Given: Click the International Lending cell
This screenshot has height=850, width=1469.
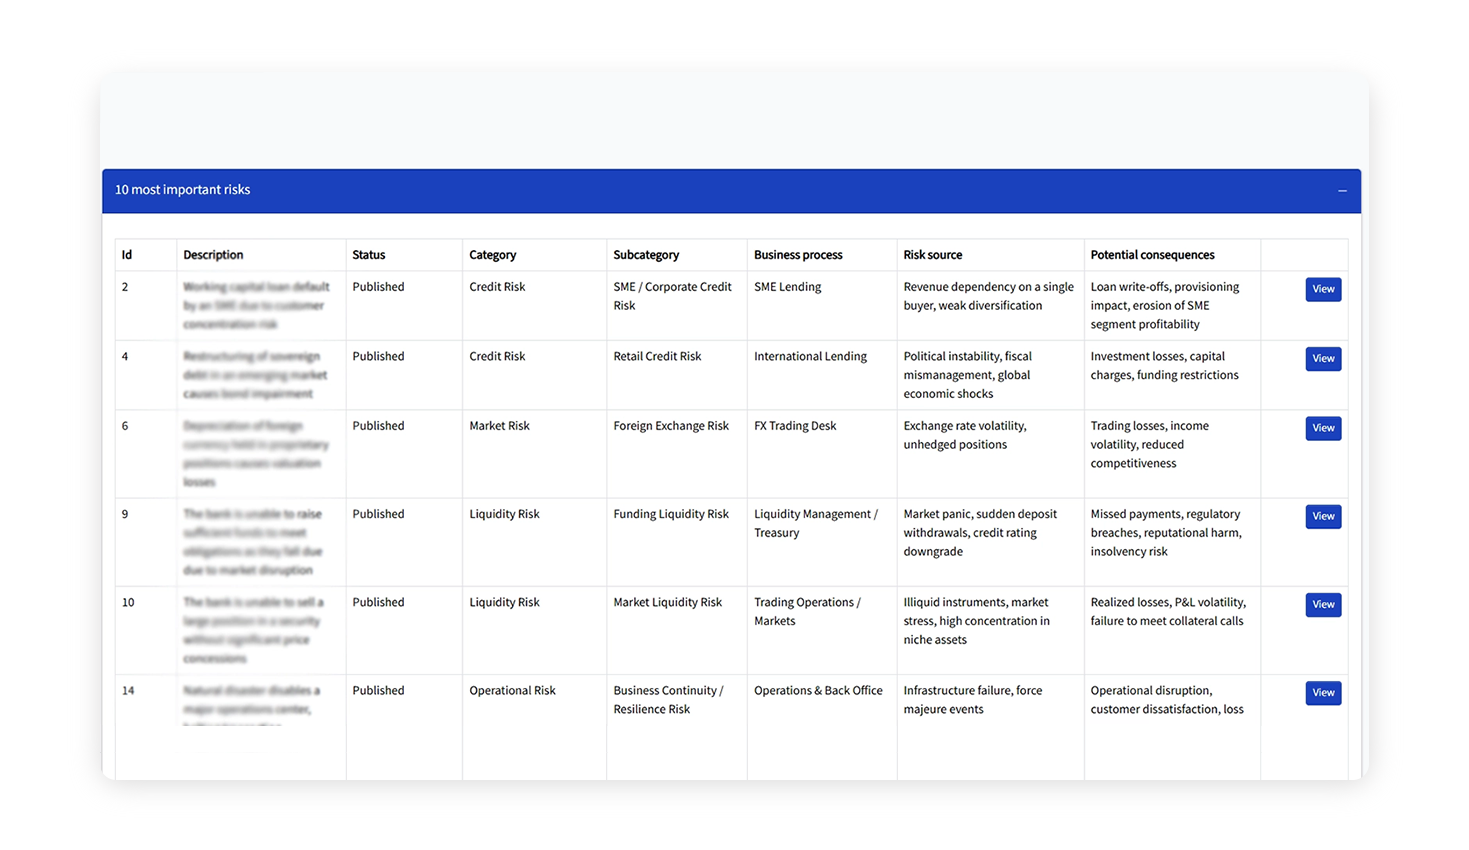Looking at the screenshot, I should click(x=810, y=357).
